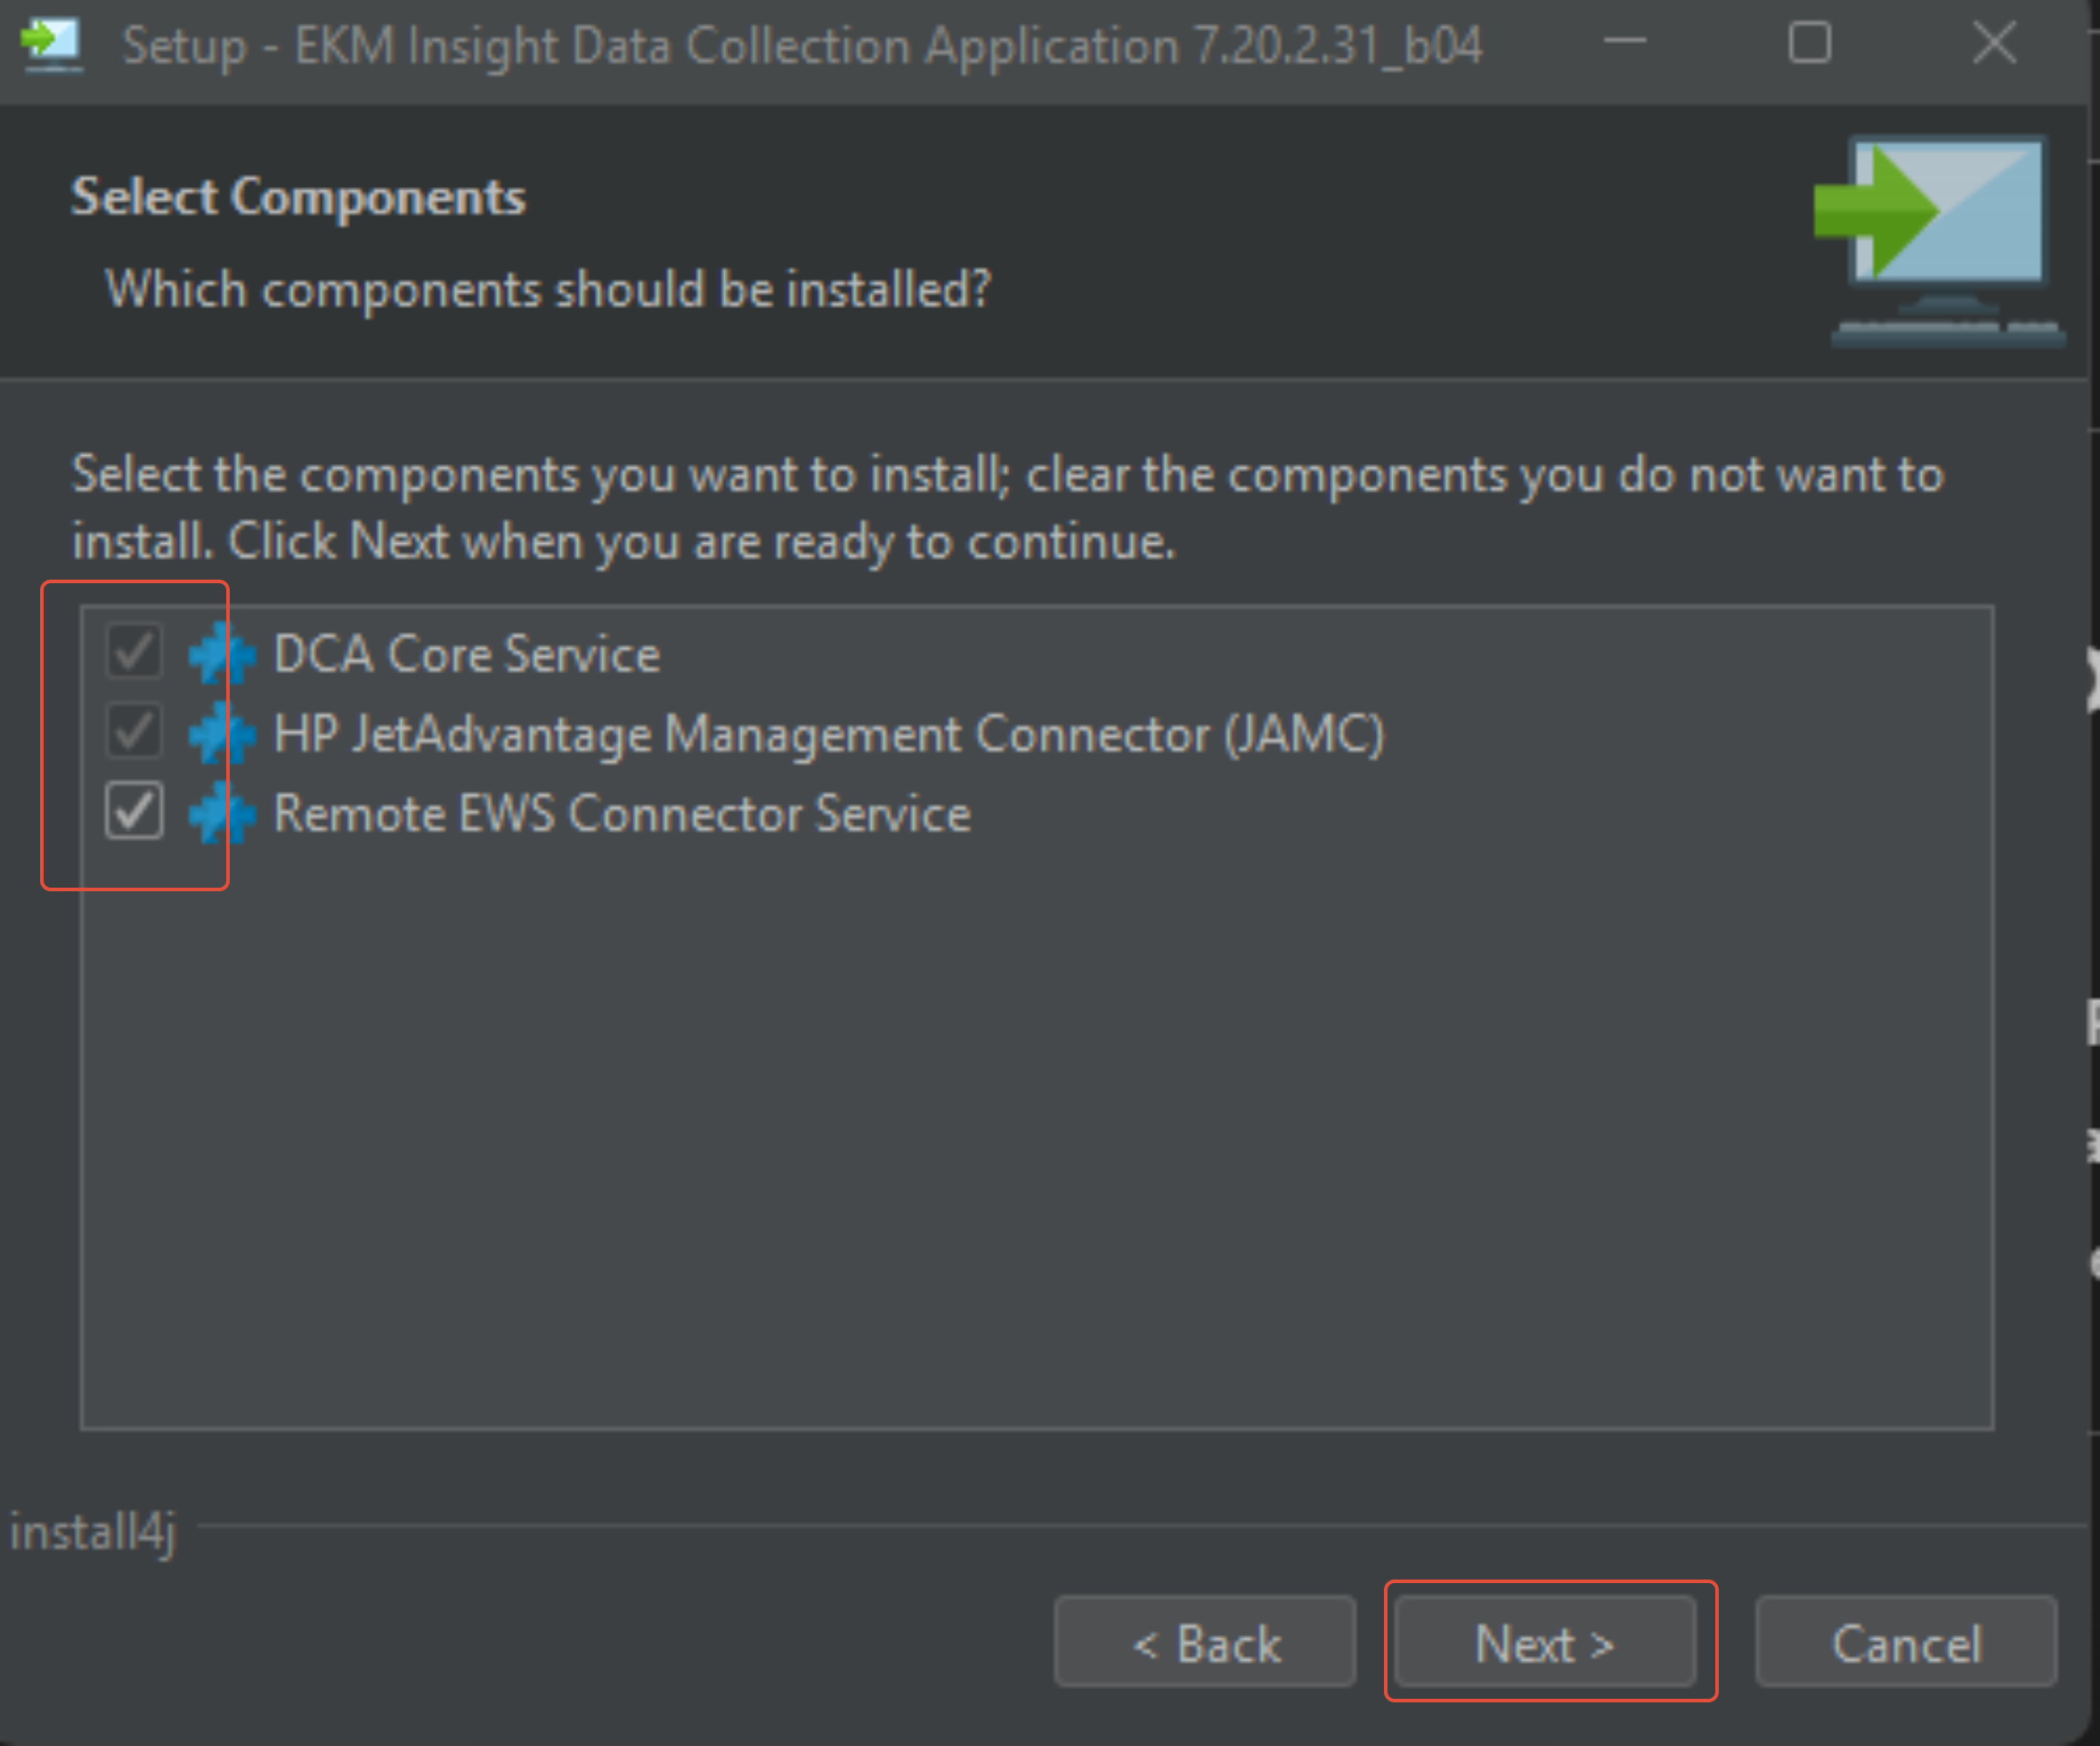Click the Next button to continue
This screenshot has width=2100, height=1746.
click(1548, 1641)
